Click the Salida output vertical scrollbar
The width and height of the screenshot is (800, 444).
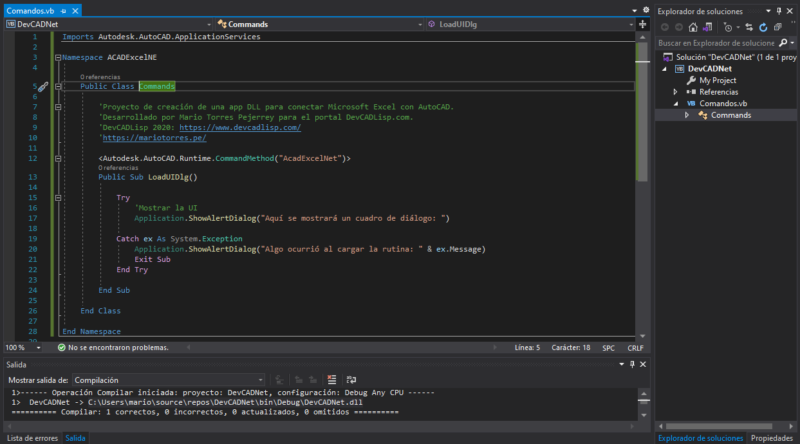(x=643, y=404)
